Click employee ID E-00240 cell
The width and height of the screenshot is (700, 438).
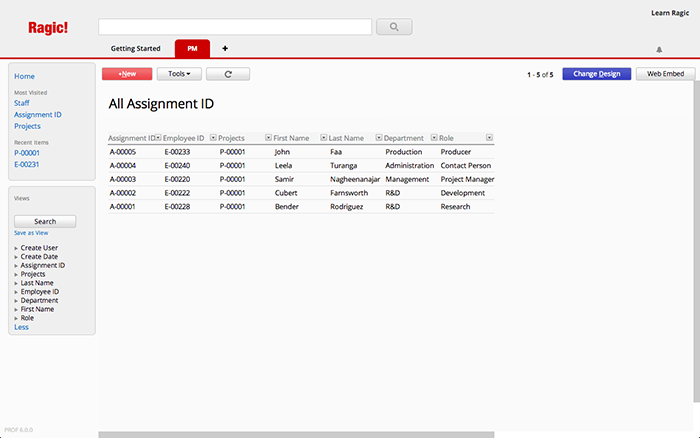tap(177, 166)
